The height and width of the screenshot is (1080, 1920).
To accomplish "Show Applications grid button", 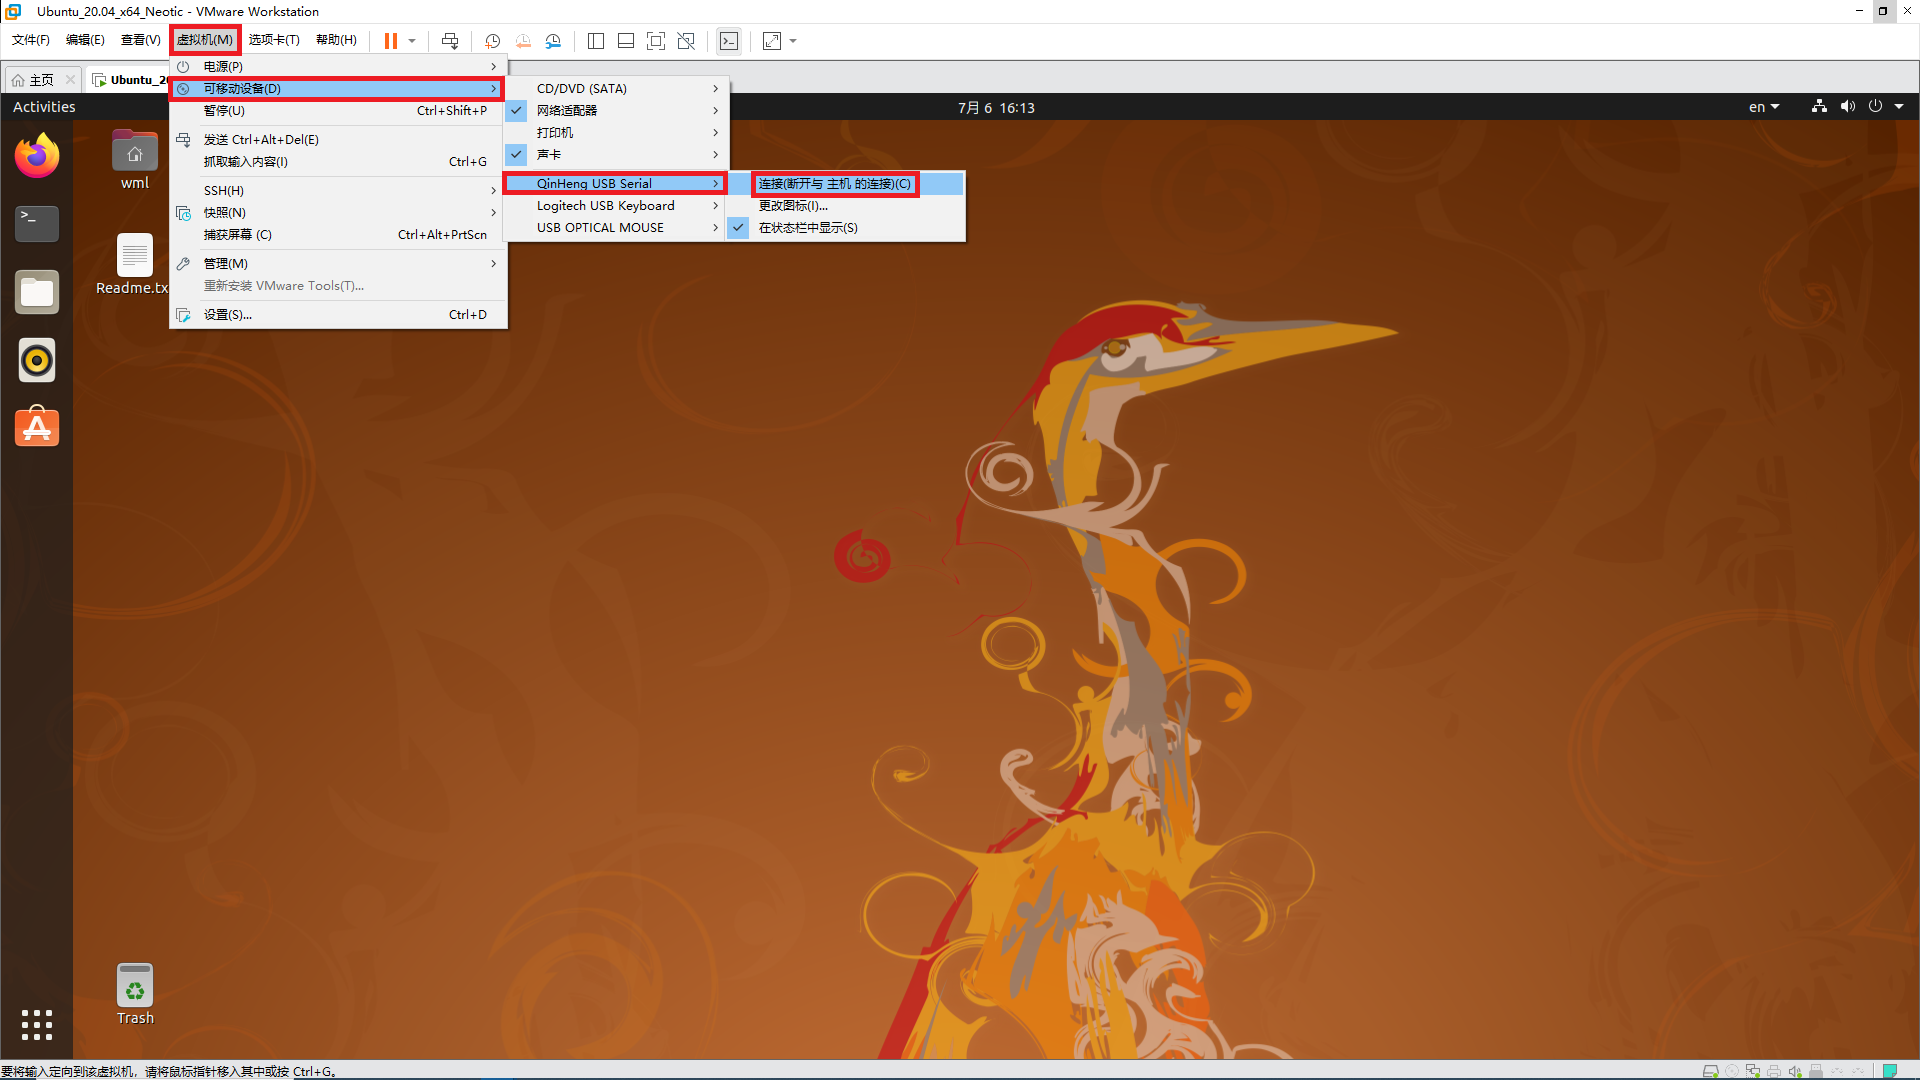I will pos(37,1024).
